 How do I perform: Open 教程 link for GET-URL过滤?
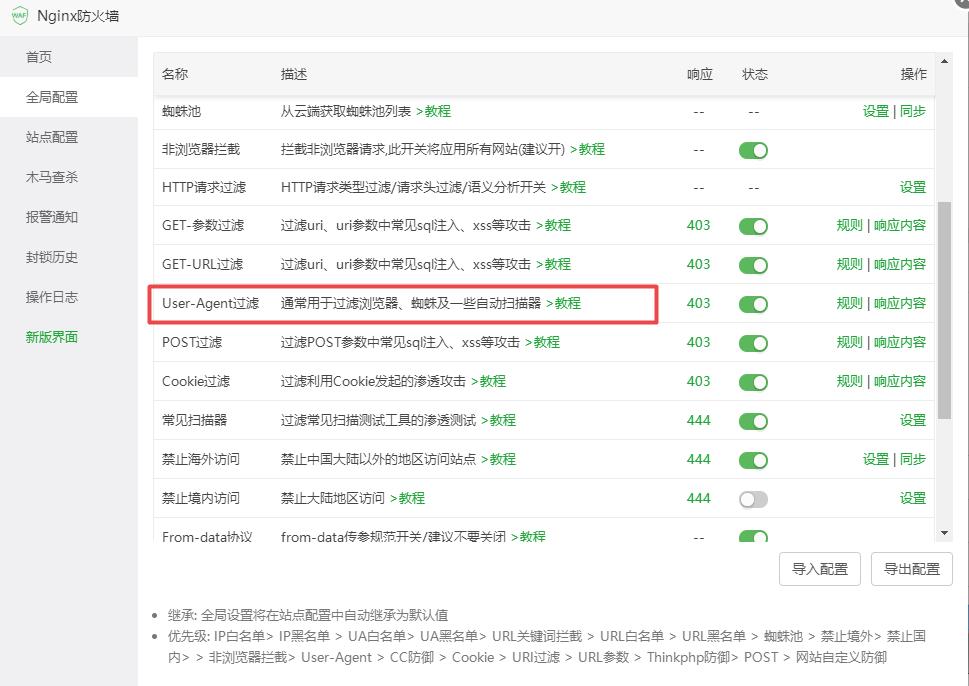[554, 265]
